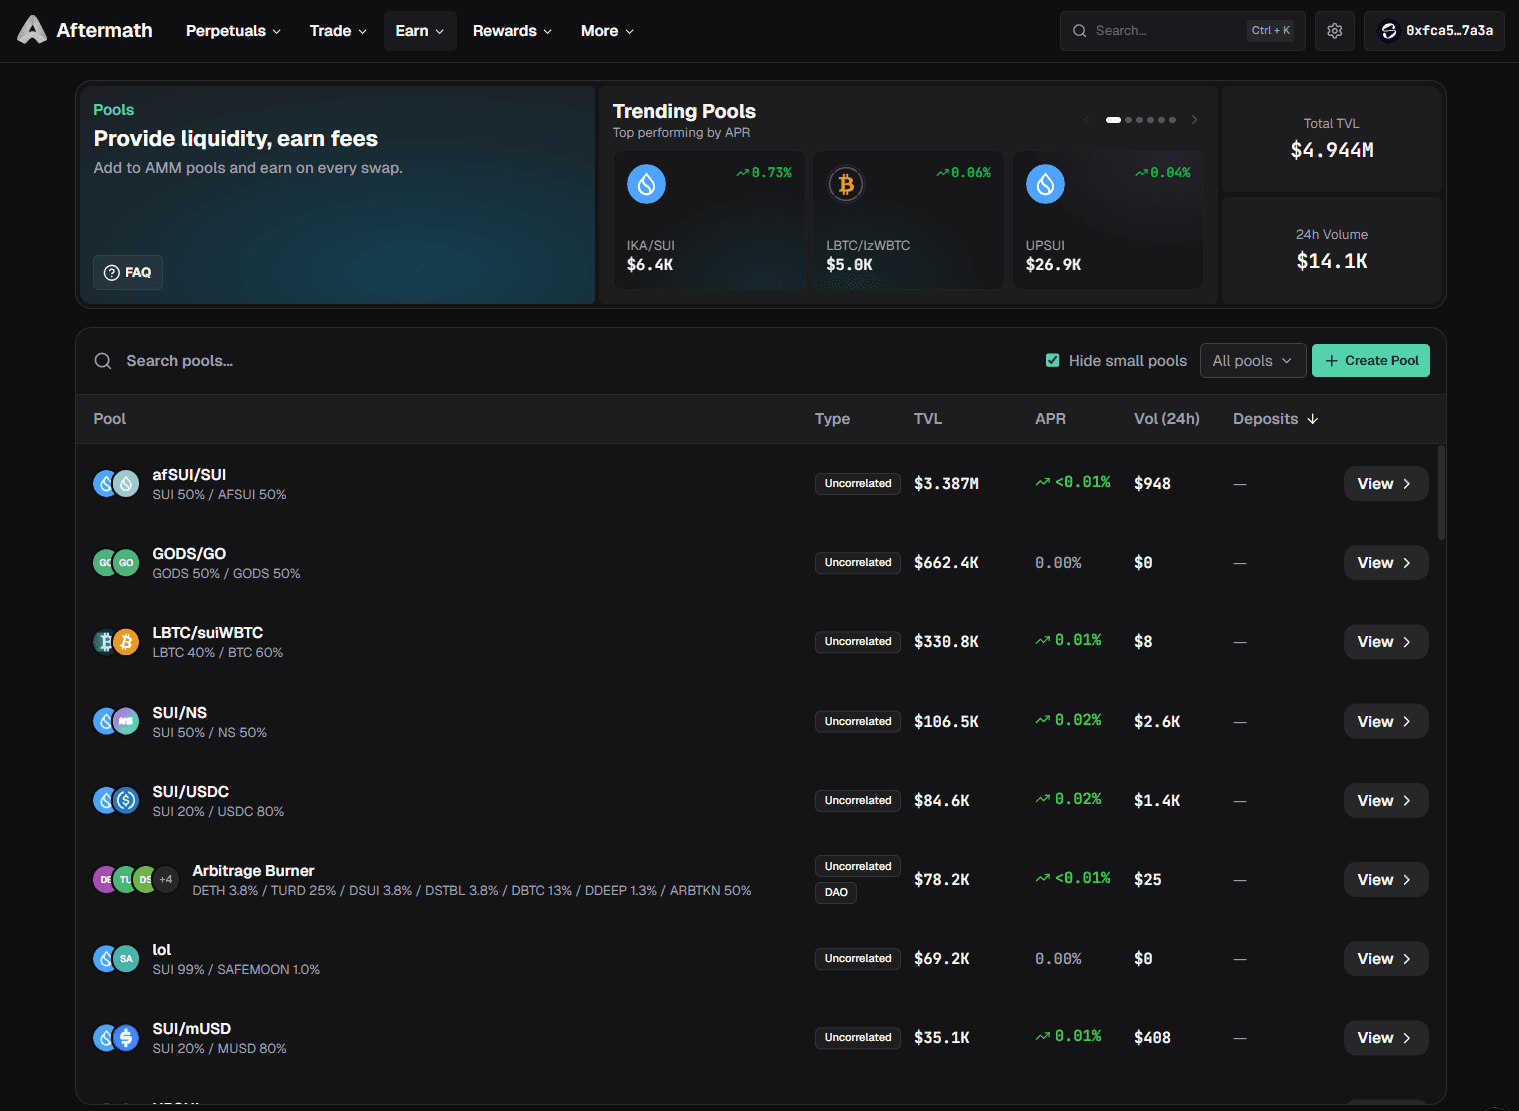Open the Perpetuals dropdown menu
This screenshot has height=1111, width=1519.
pyautogui.click(x=233, y=31)
